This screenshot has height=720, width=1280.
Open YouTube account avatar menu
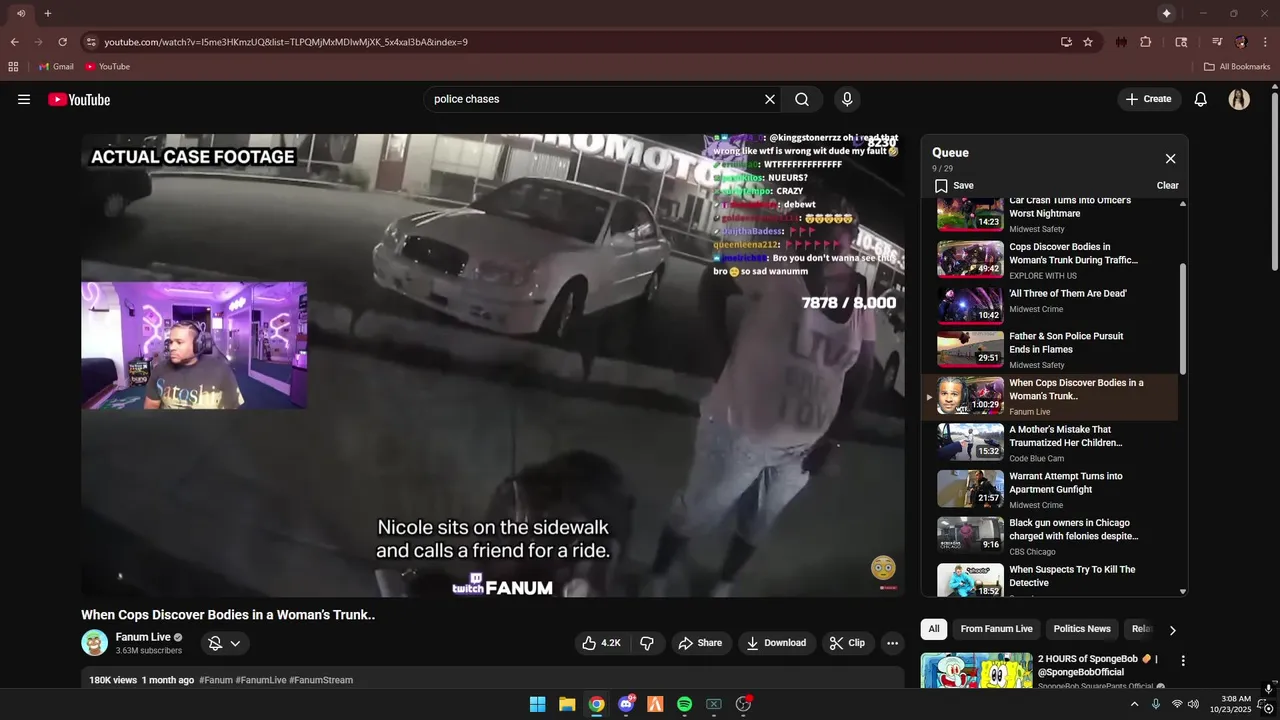(1239, 99)
